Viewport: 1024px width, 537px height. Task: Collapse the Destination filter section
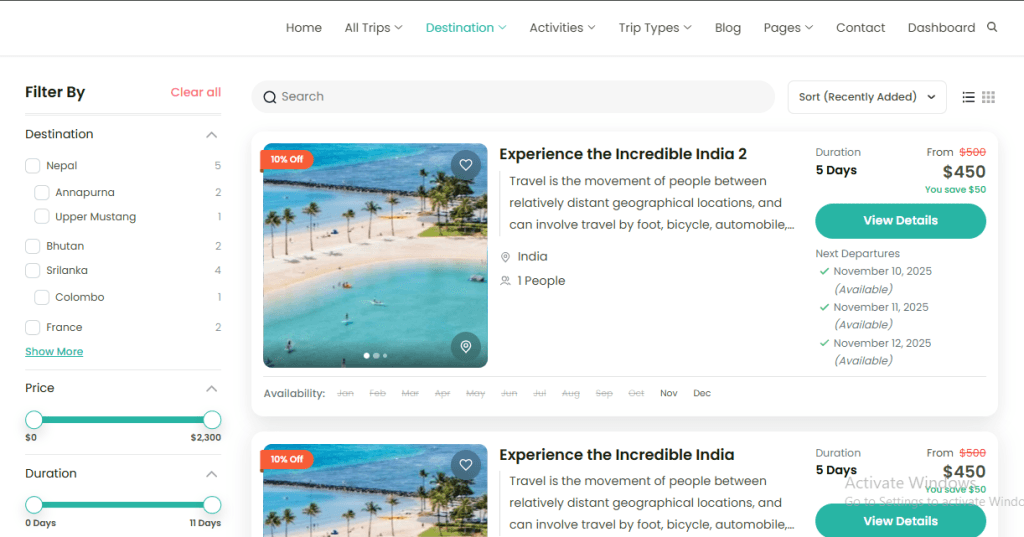[x=211, y=134]
